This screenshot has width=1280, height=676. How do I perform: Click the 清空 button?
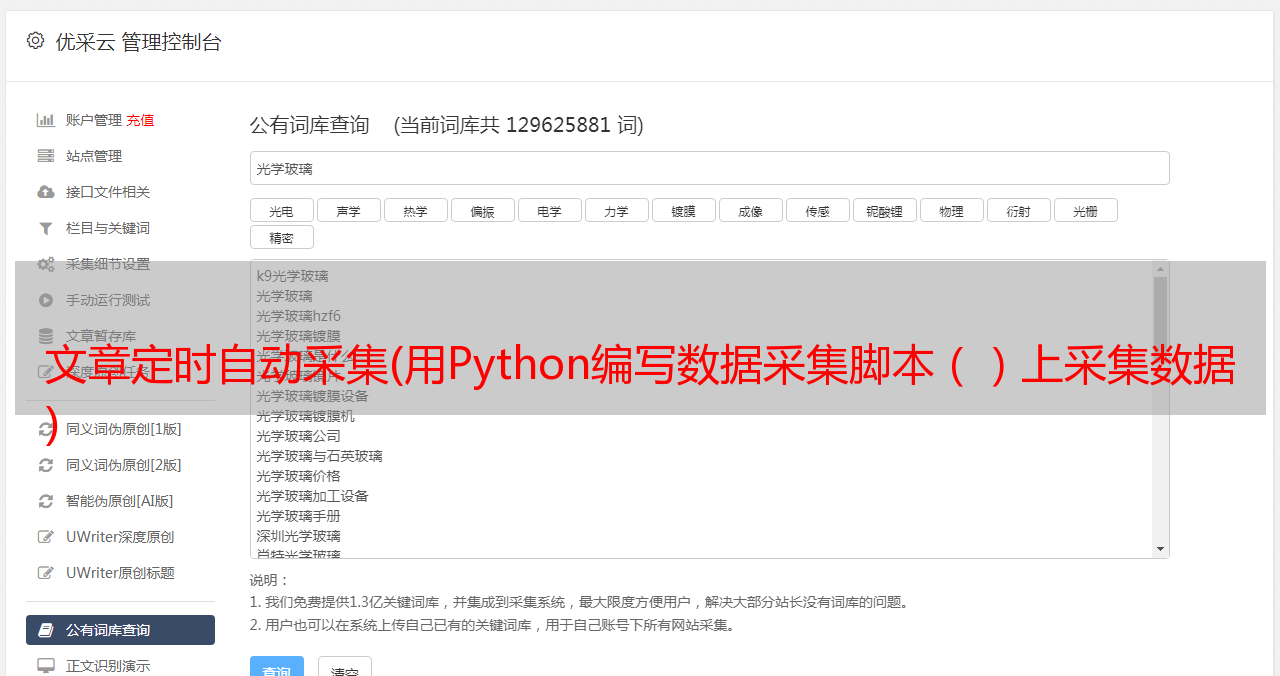click(344, 666)
